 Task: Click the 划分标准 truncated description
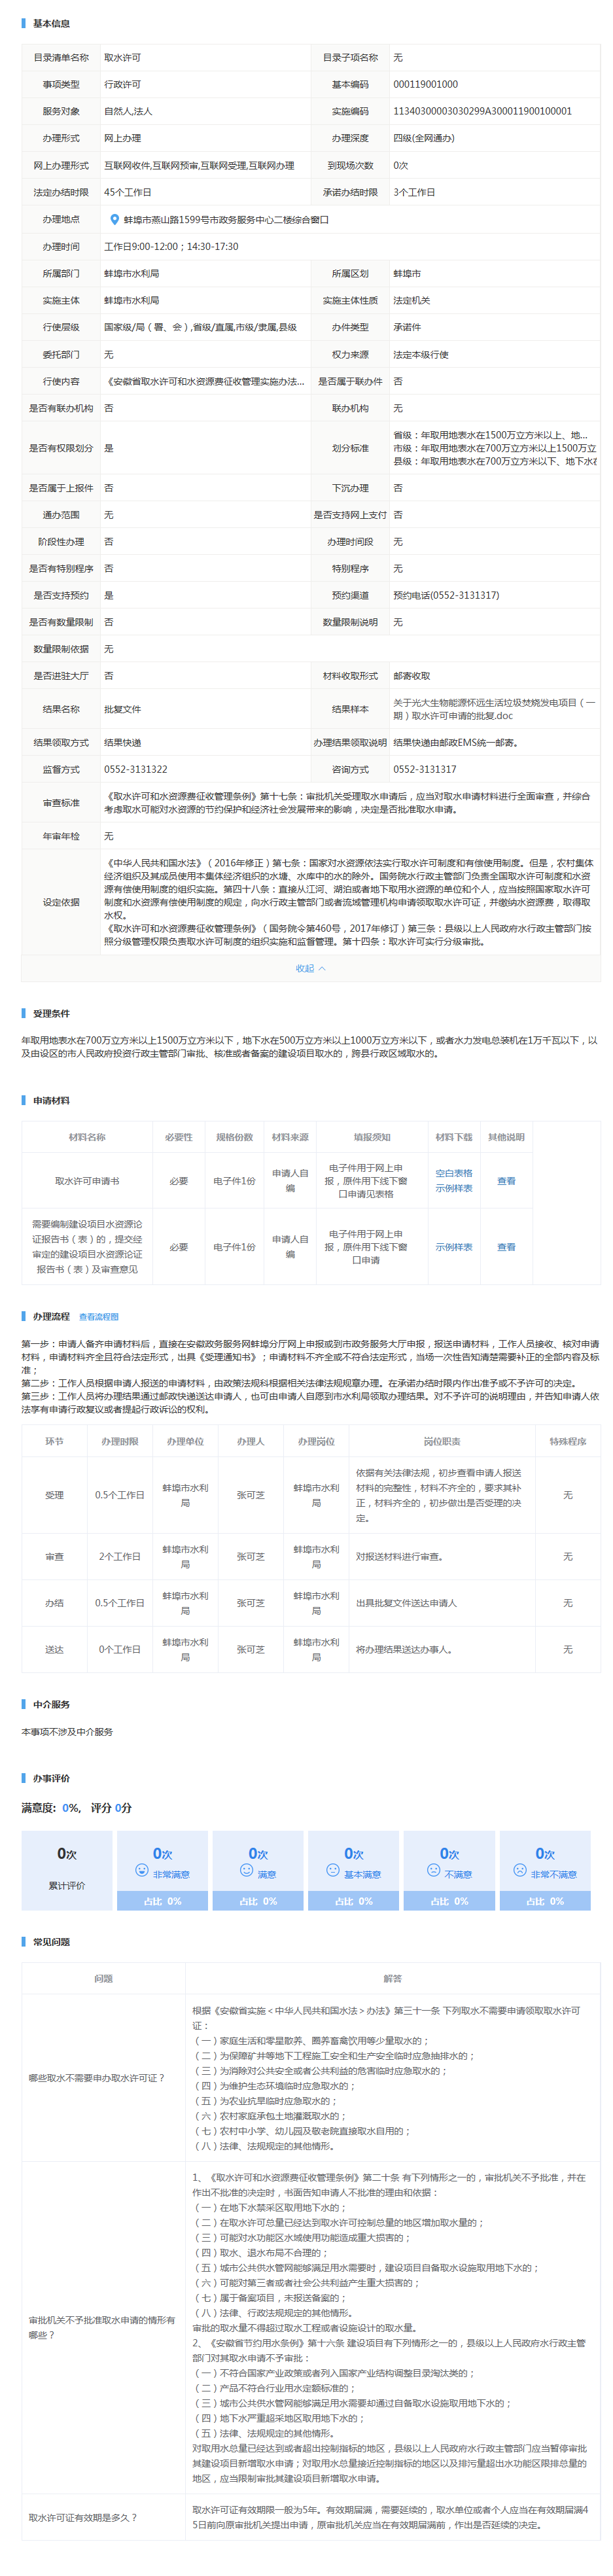click(x=494, y=448)
